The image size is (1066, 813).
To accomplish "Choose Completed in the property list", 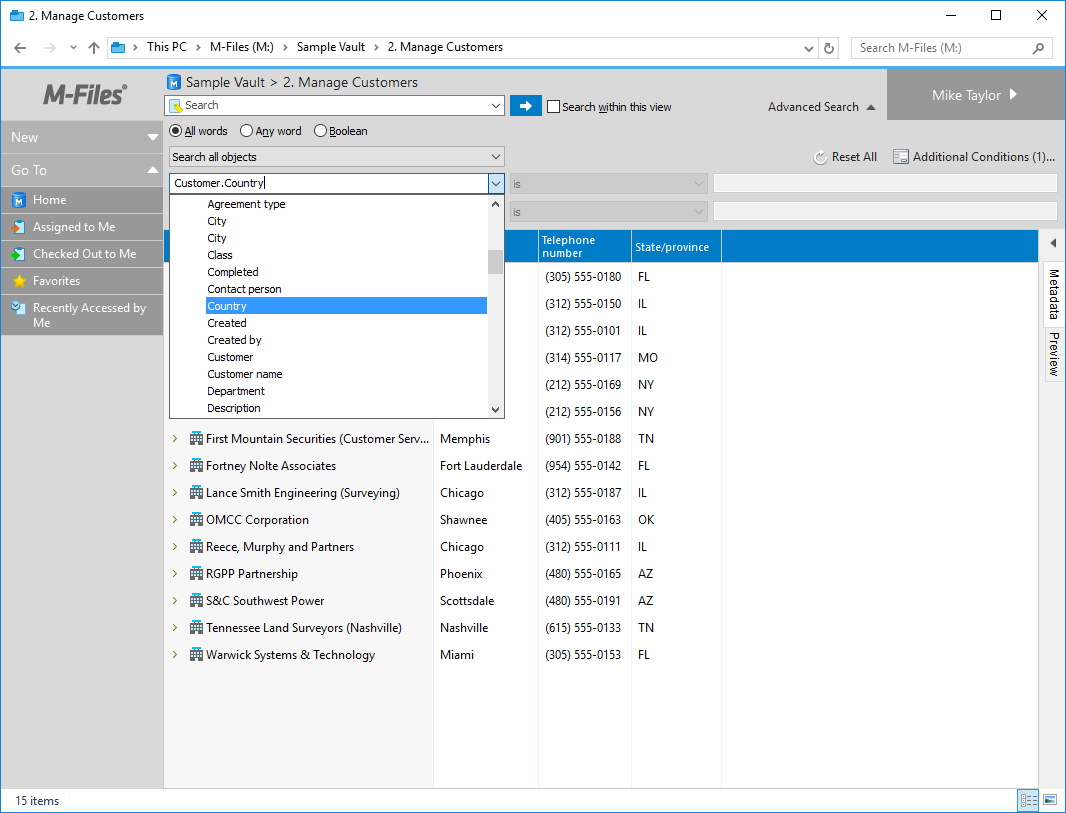I will (346, 272).
